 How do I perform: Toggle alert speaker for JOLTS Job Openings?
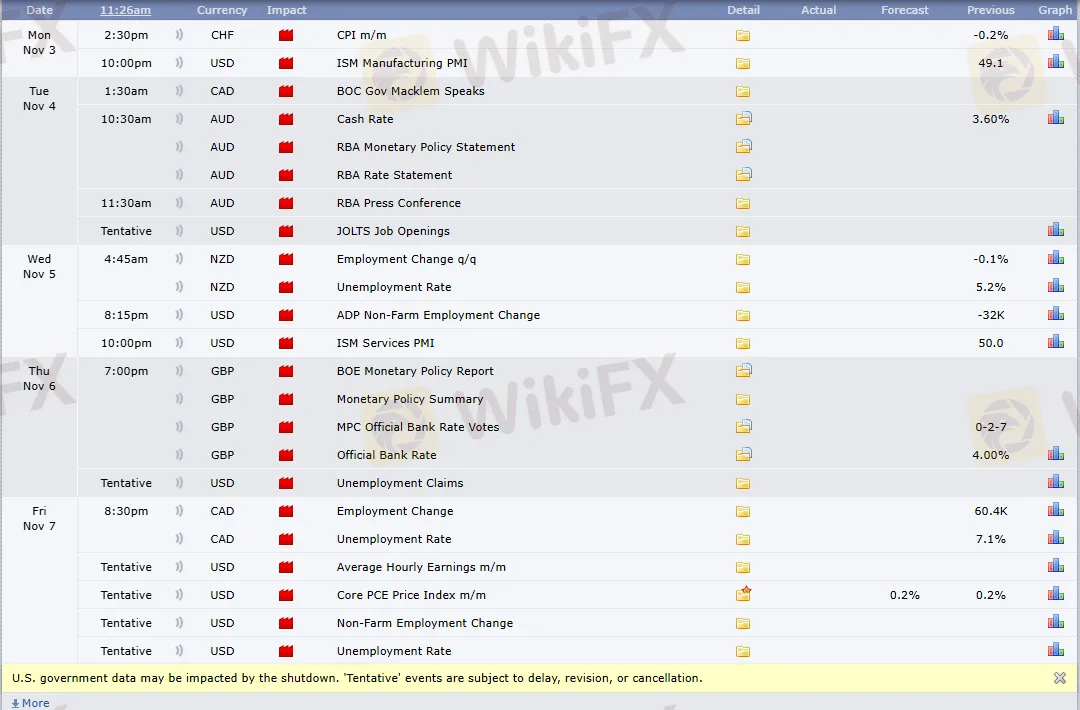click(x=180, y=231)
